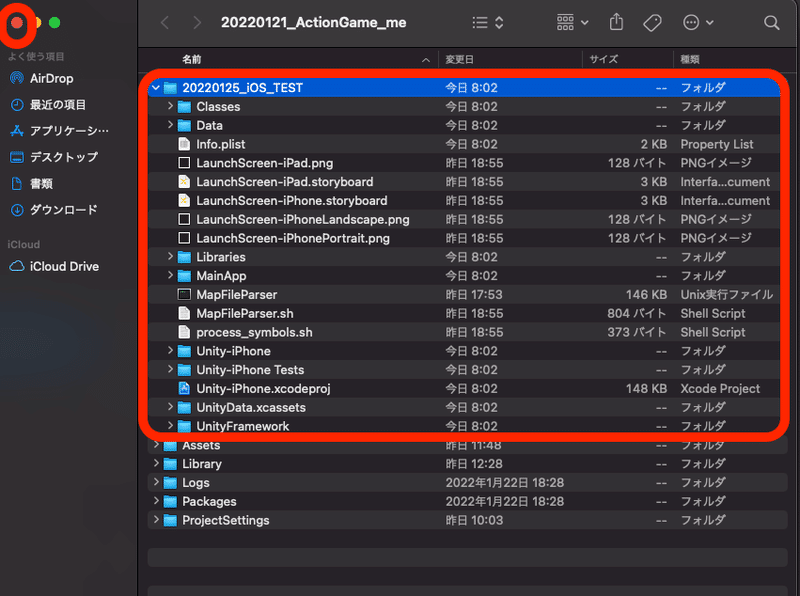
Task: Close the Finder window with red button
Action: click(x=17, y=22)
